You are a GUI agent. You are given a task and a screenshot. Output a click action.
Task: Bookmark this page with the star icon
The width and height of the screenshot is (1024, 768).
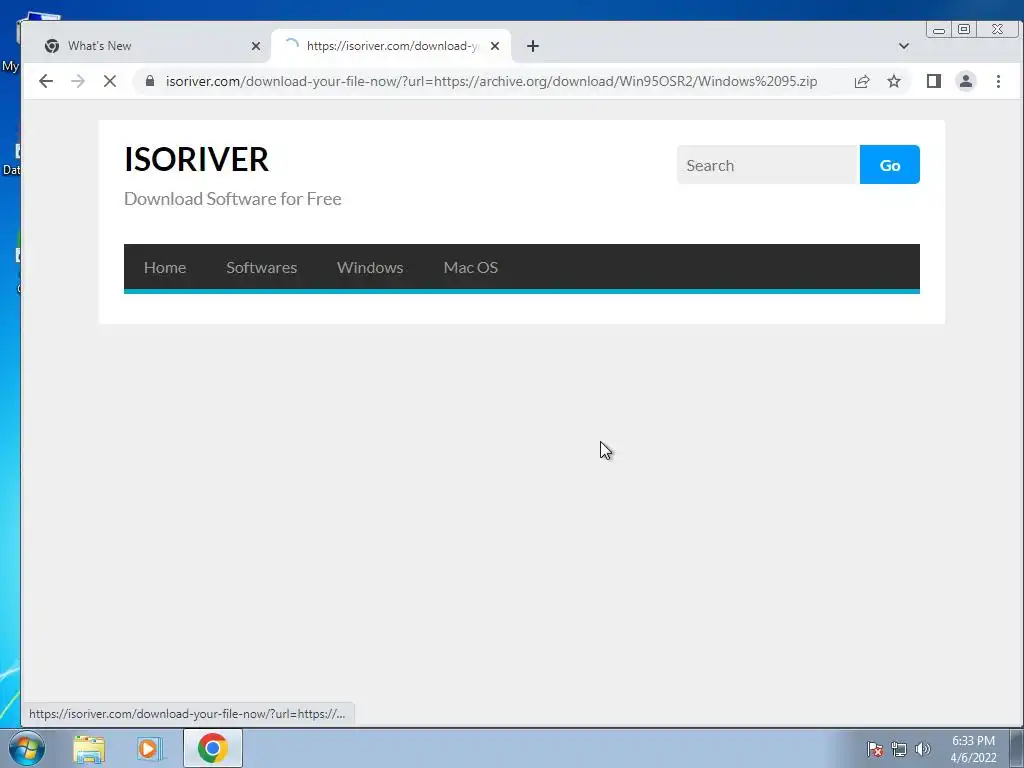pyautogui.click(x=894, y=81)
